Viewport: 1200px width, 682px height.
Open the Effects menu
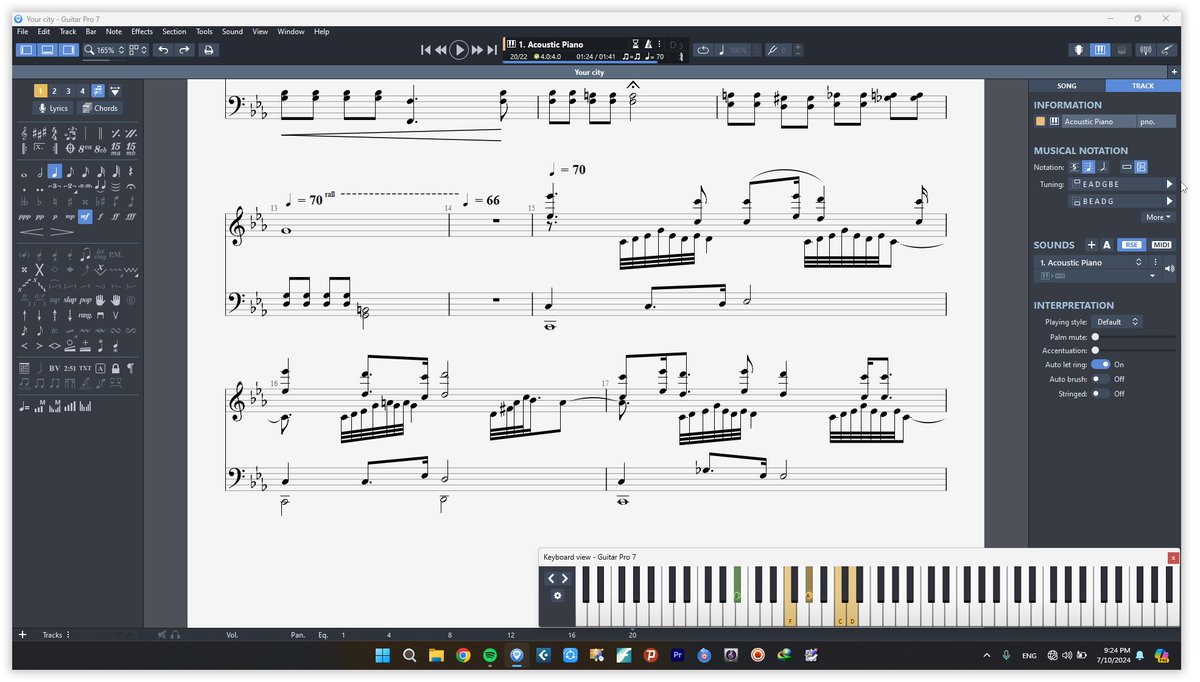[142, 32]
